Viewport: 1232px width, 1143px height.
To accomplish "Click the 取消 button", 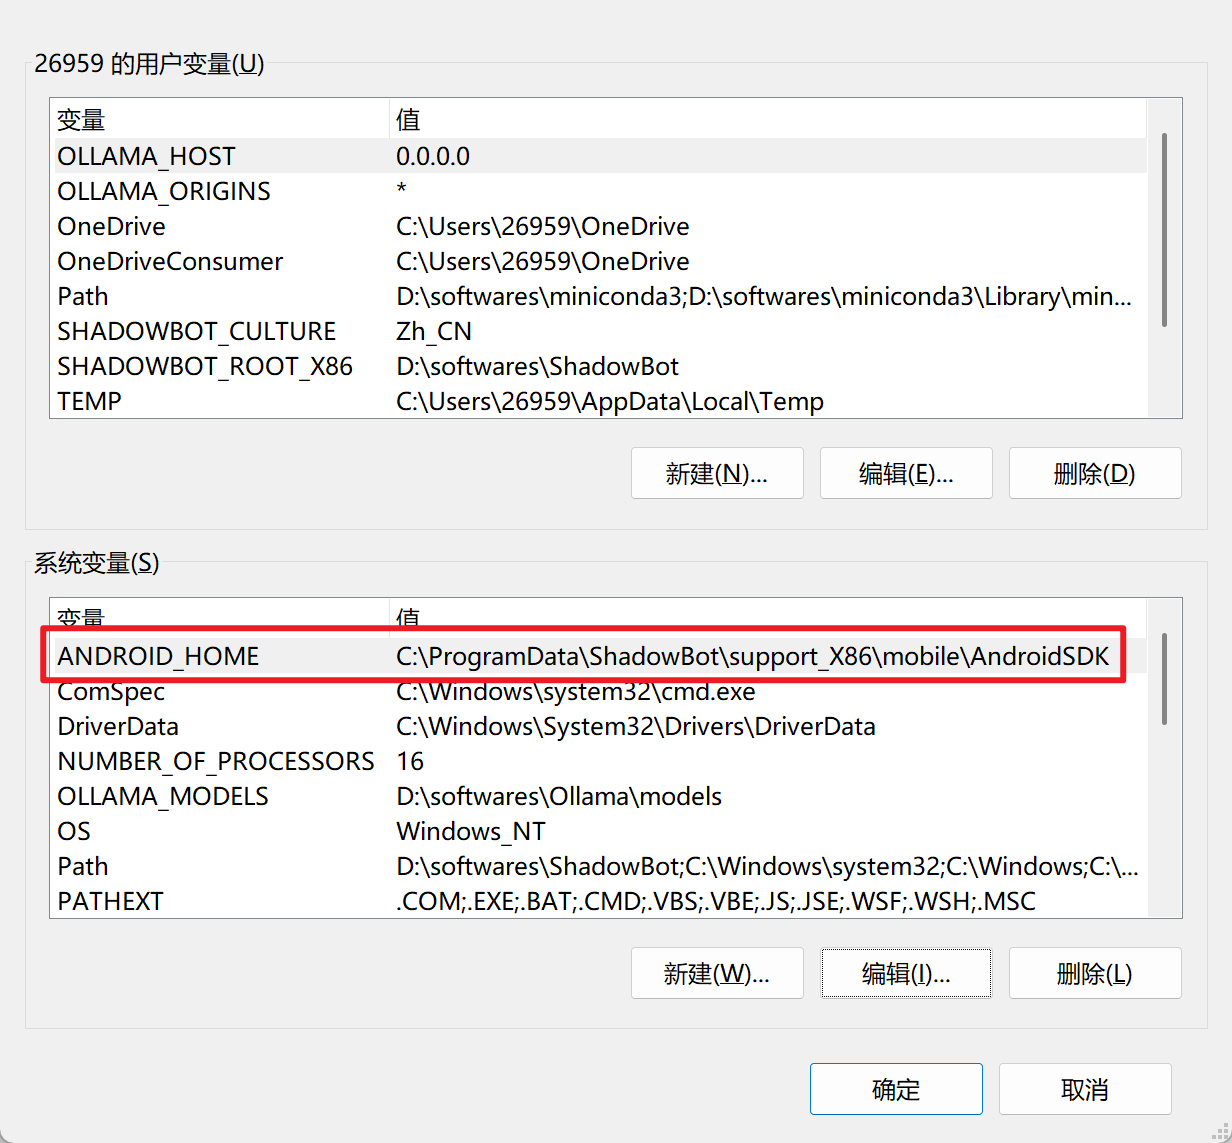I will point(1084,1089).
